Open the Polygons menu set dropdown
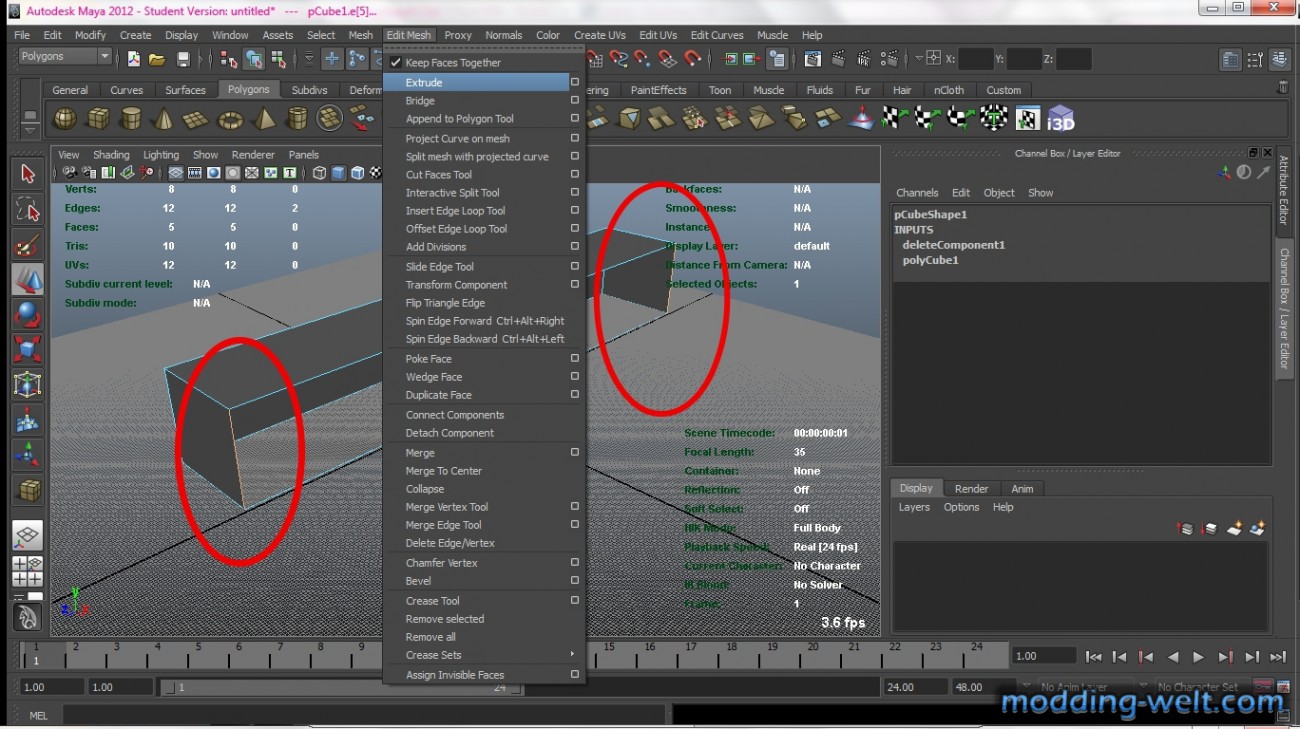Image resolution: width=1300 pixels, height=729 pixels. click(65, 57)
